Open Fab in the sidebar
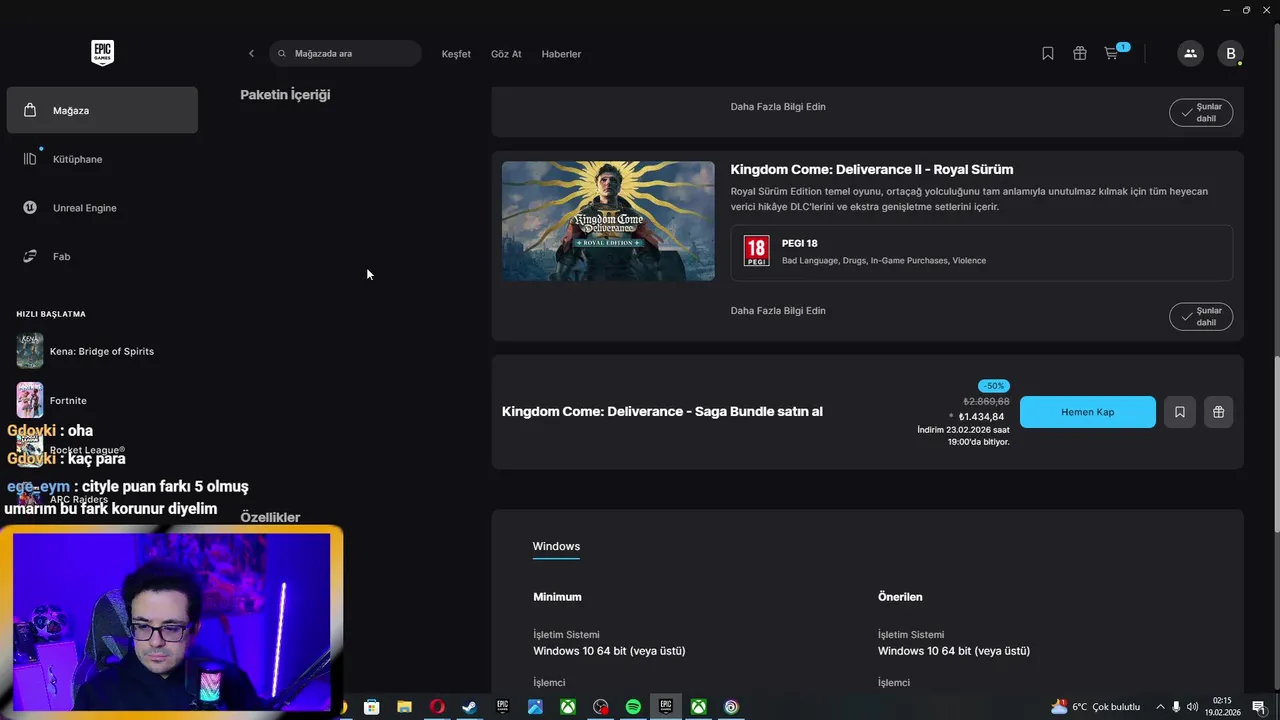Screen dimensions: 1280x720 (x=102, y=256)
